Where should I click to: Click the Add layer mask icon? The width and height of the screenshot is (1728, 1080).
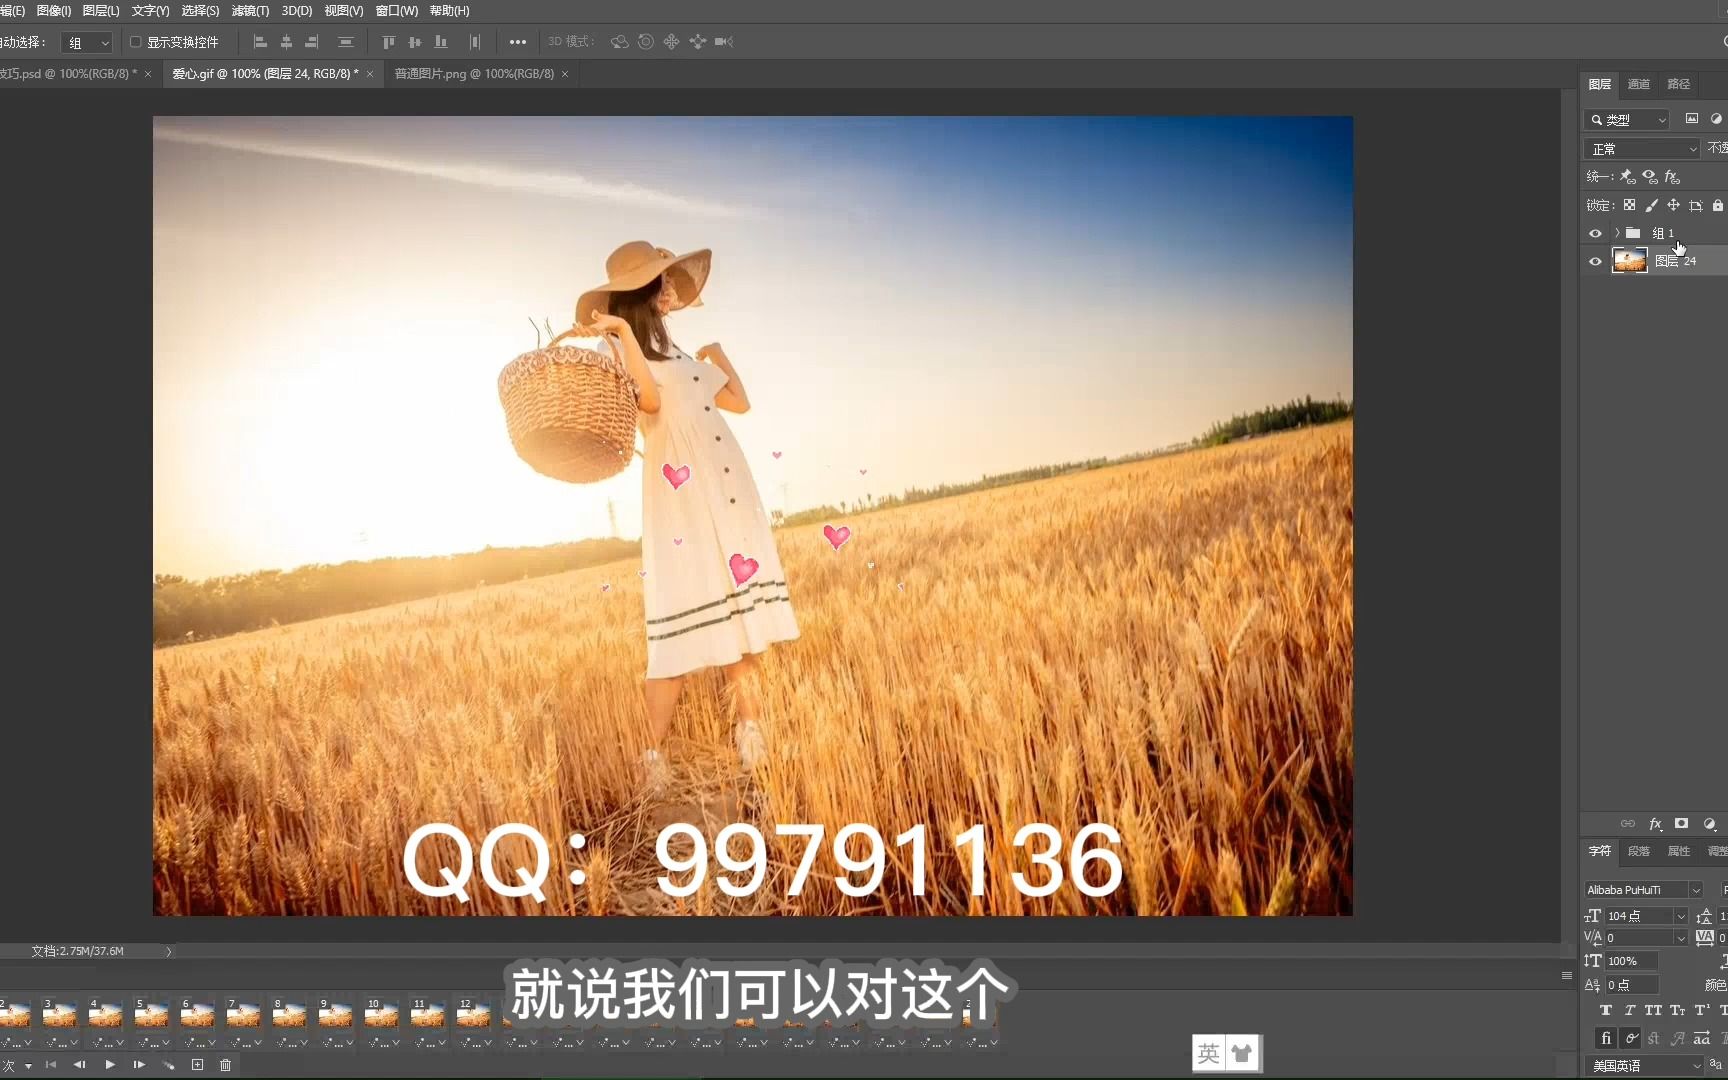pos(1681,825)
